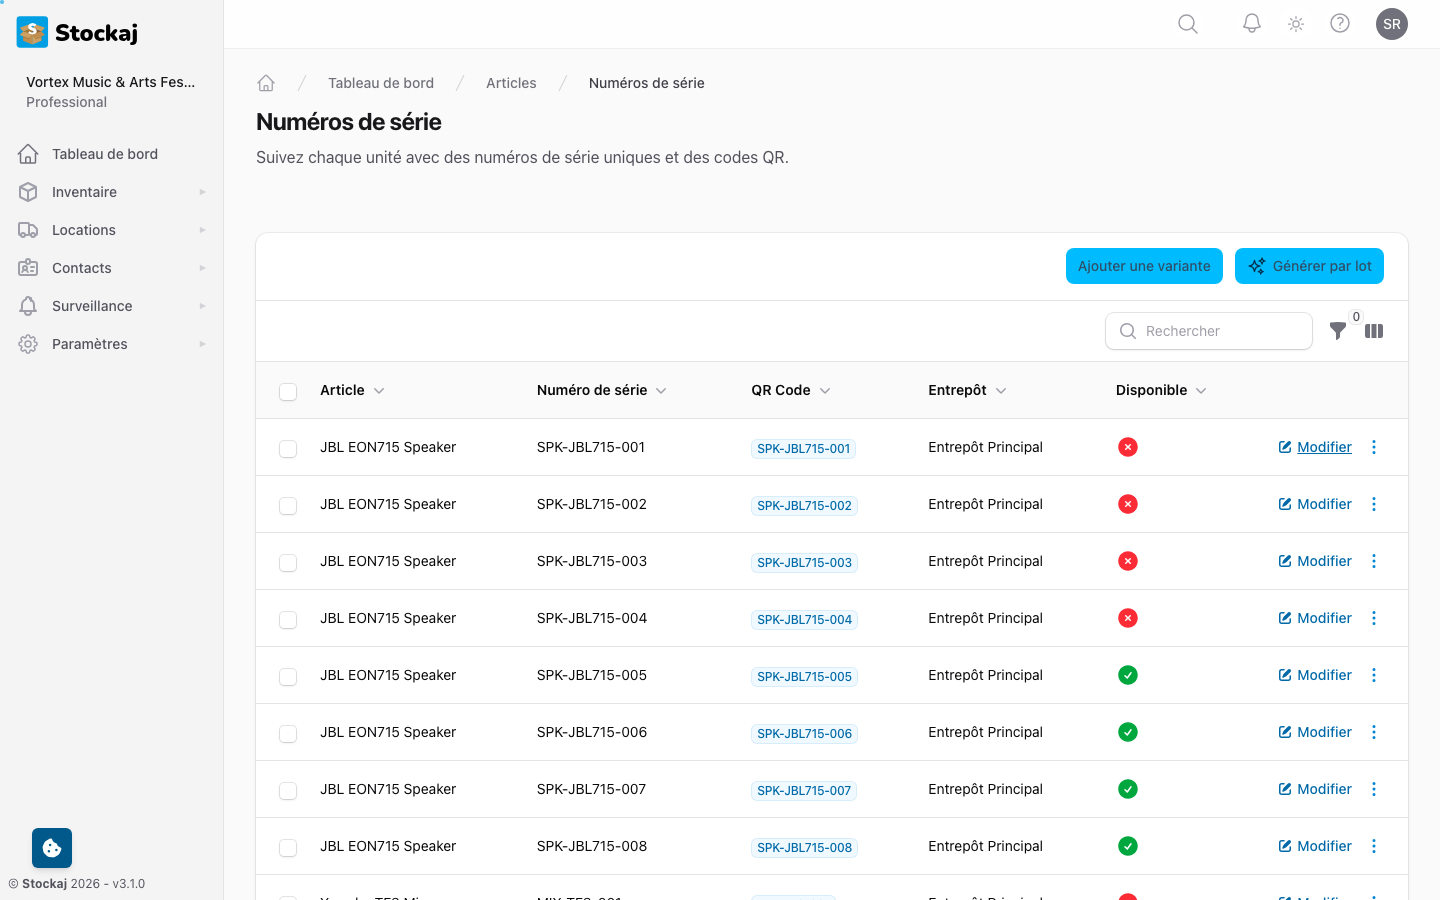Open the filter funnel icon
Image resolution: width=1440 pixels, height=900 pixels.
click(x=1338, y=331)
